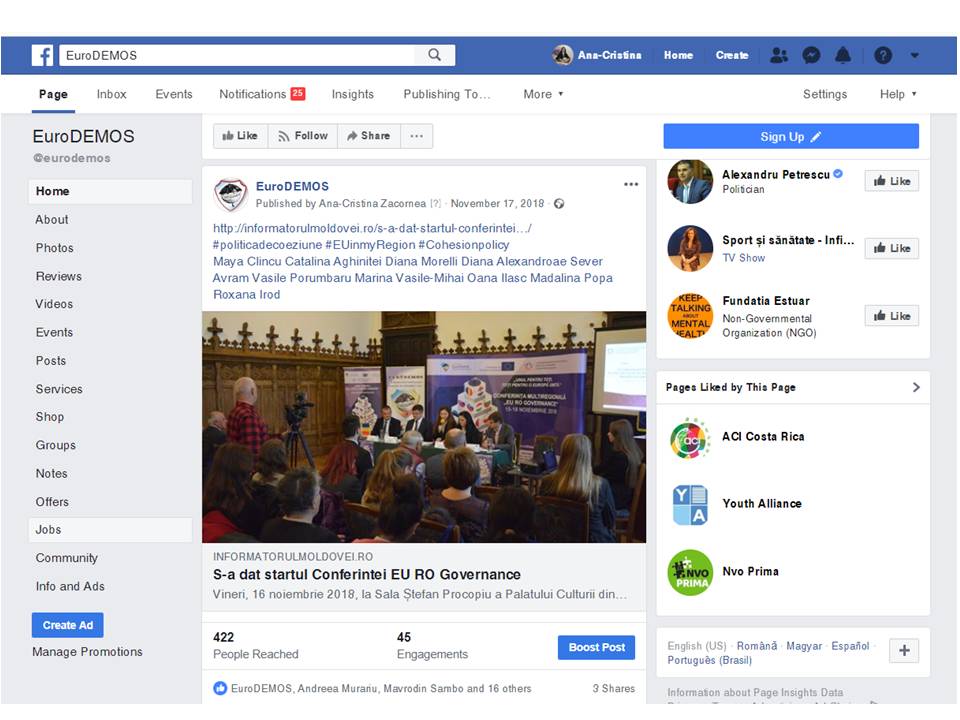Viewport: 960px width, 720px height.
Task: Open the Notifications tab with 25 badge
Action: tap(262, 94)
